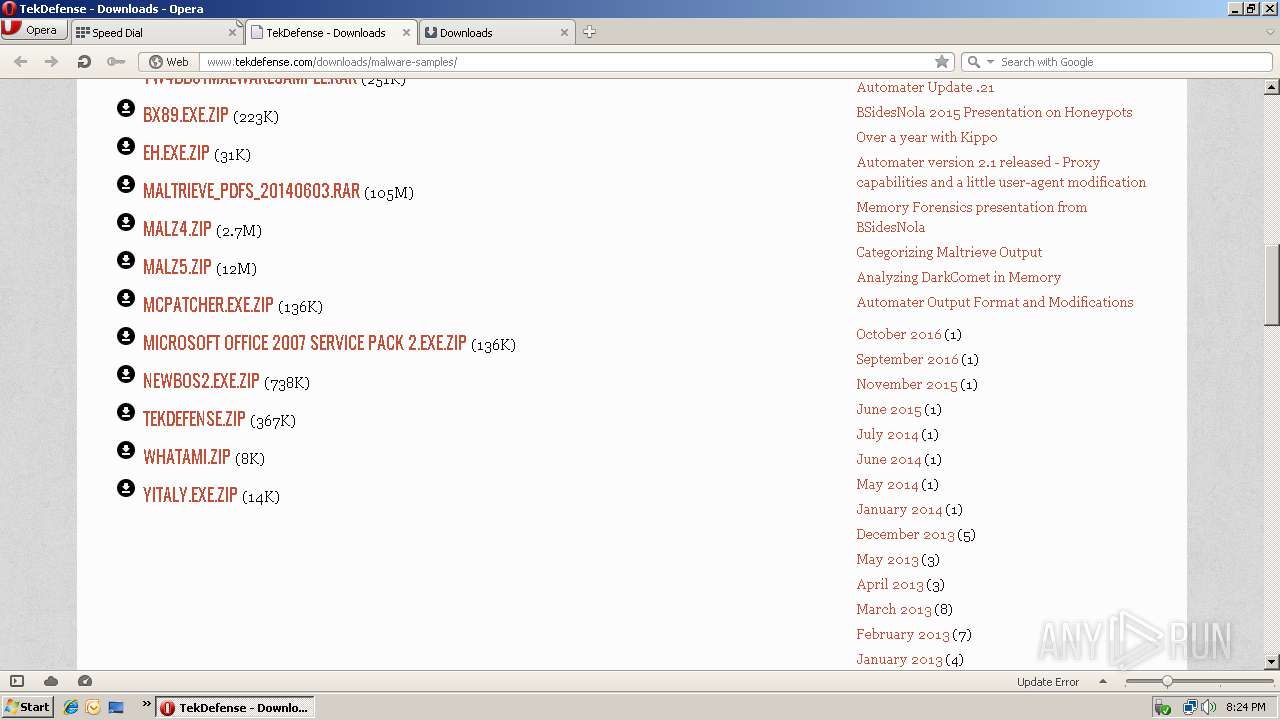Viewport: 1280px width, 720px height.
Task: Expand quick launch overflow chevron in taskbar
Action: pyautogui.click(x=146, y=704)
